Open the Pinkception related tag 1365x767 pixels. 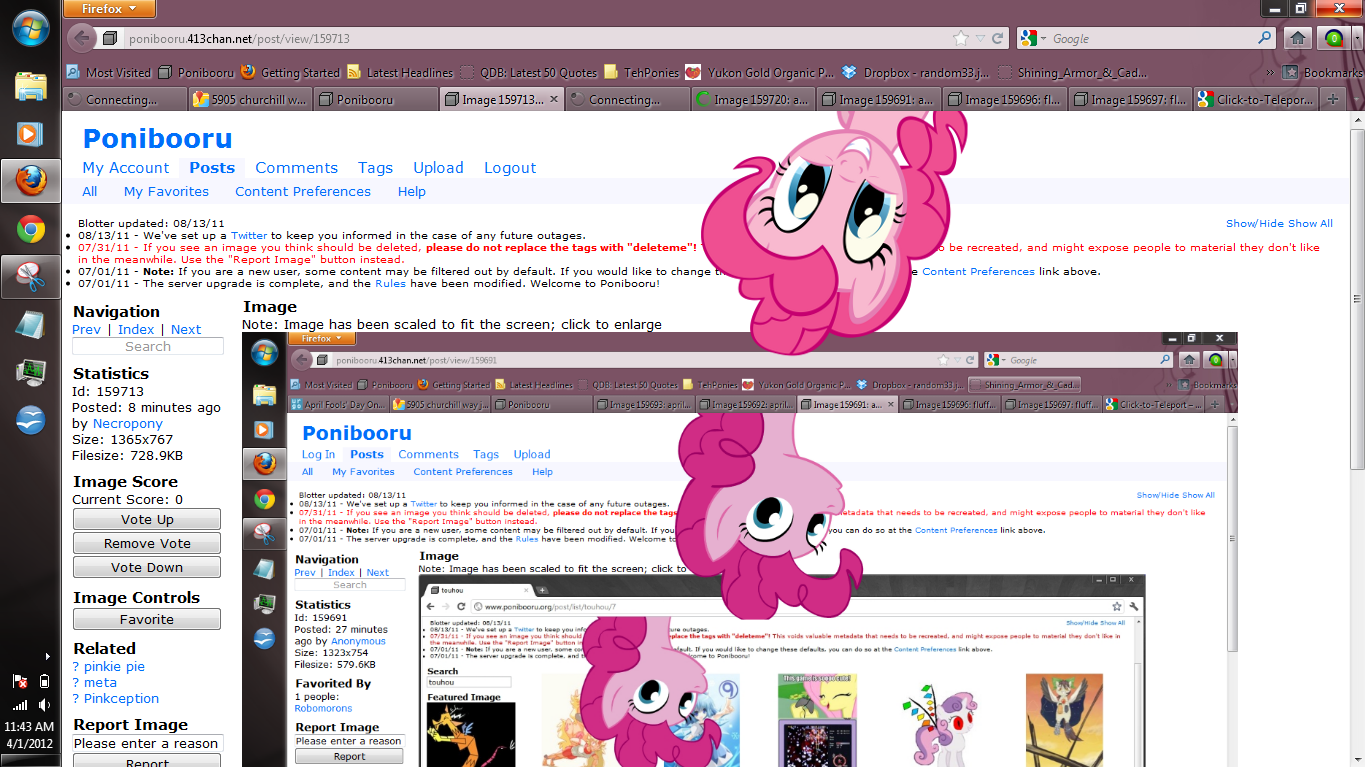121,698
